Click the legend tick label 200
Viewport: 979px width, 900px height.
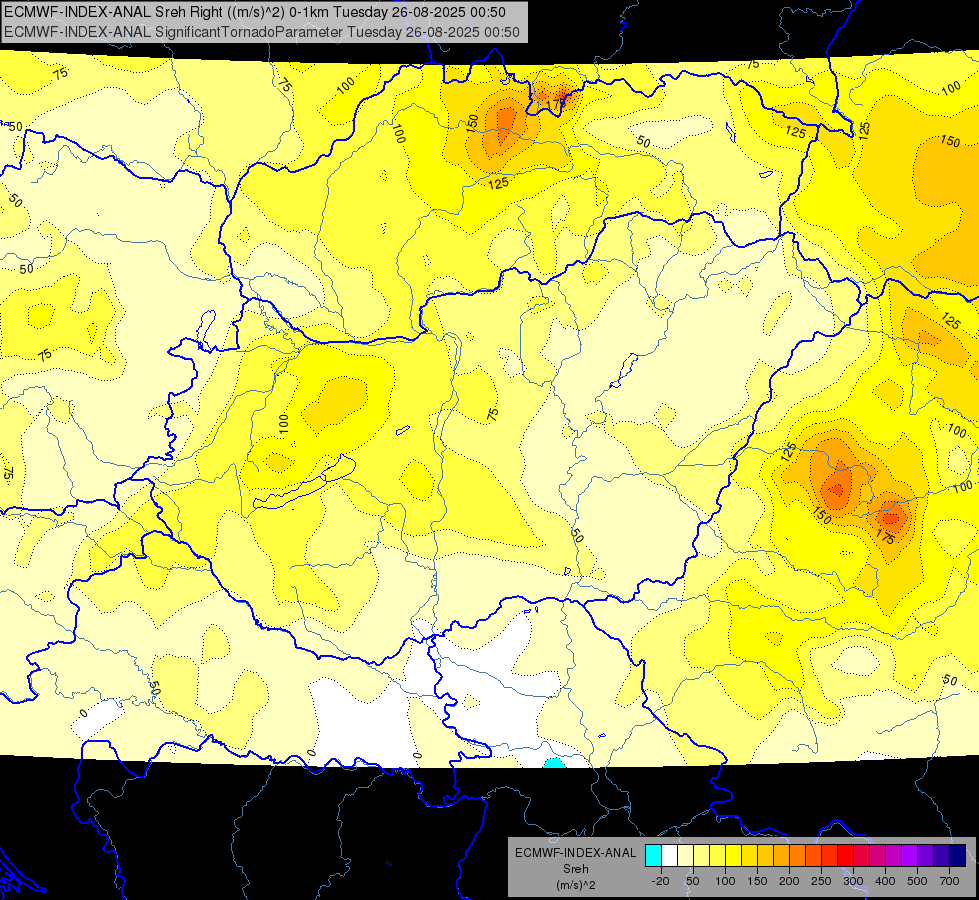coord(789,881)
